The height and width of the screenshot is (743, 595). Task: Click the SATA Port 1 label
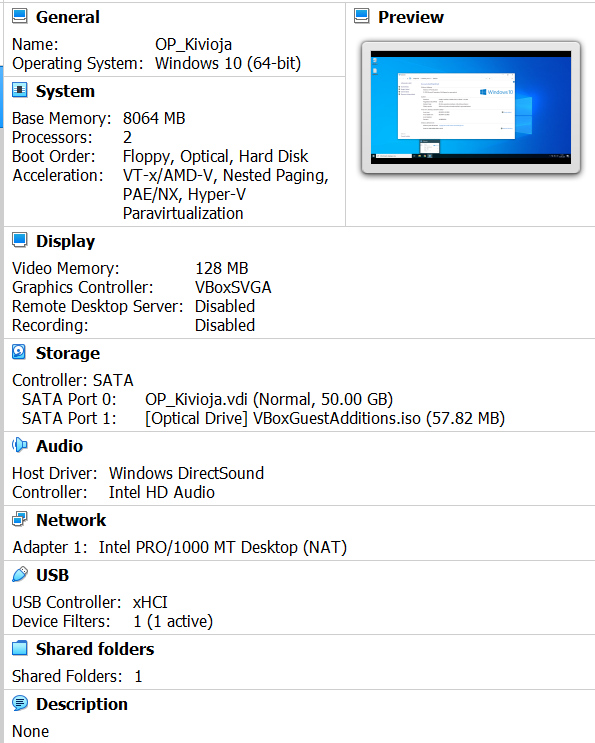[x=69, y=418]
